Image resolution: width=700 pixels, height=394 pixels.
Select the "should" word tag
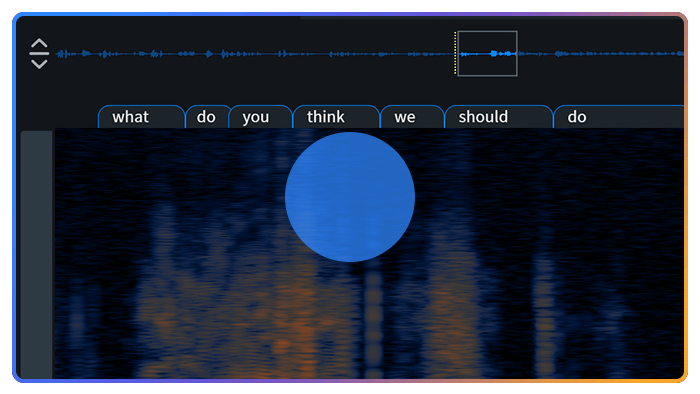click(x=499, y=117)
